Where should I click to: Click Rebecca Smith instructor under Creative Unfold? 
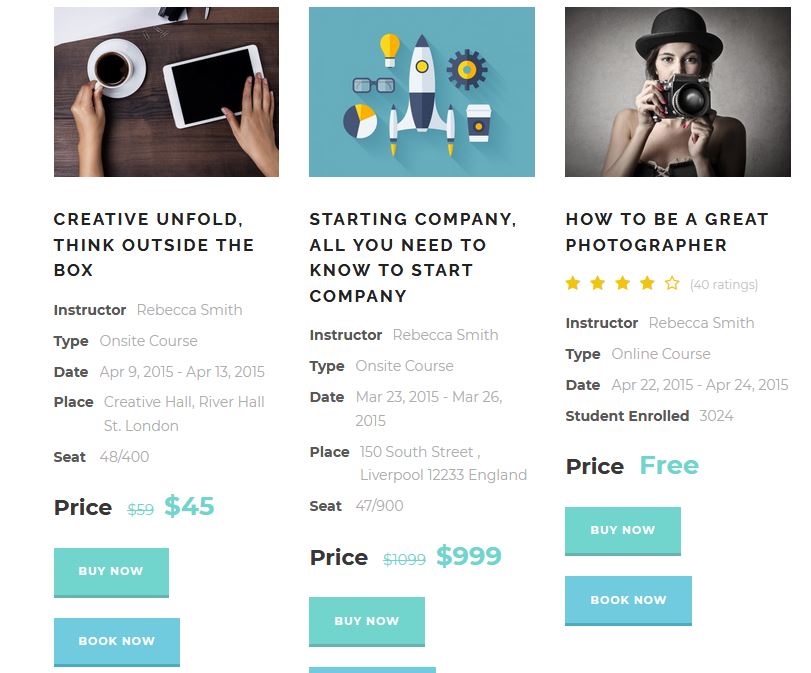coord(189,310)
